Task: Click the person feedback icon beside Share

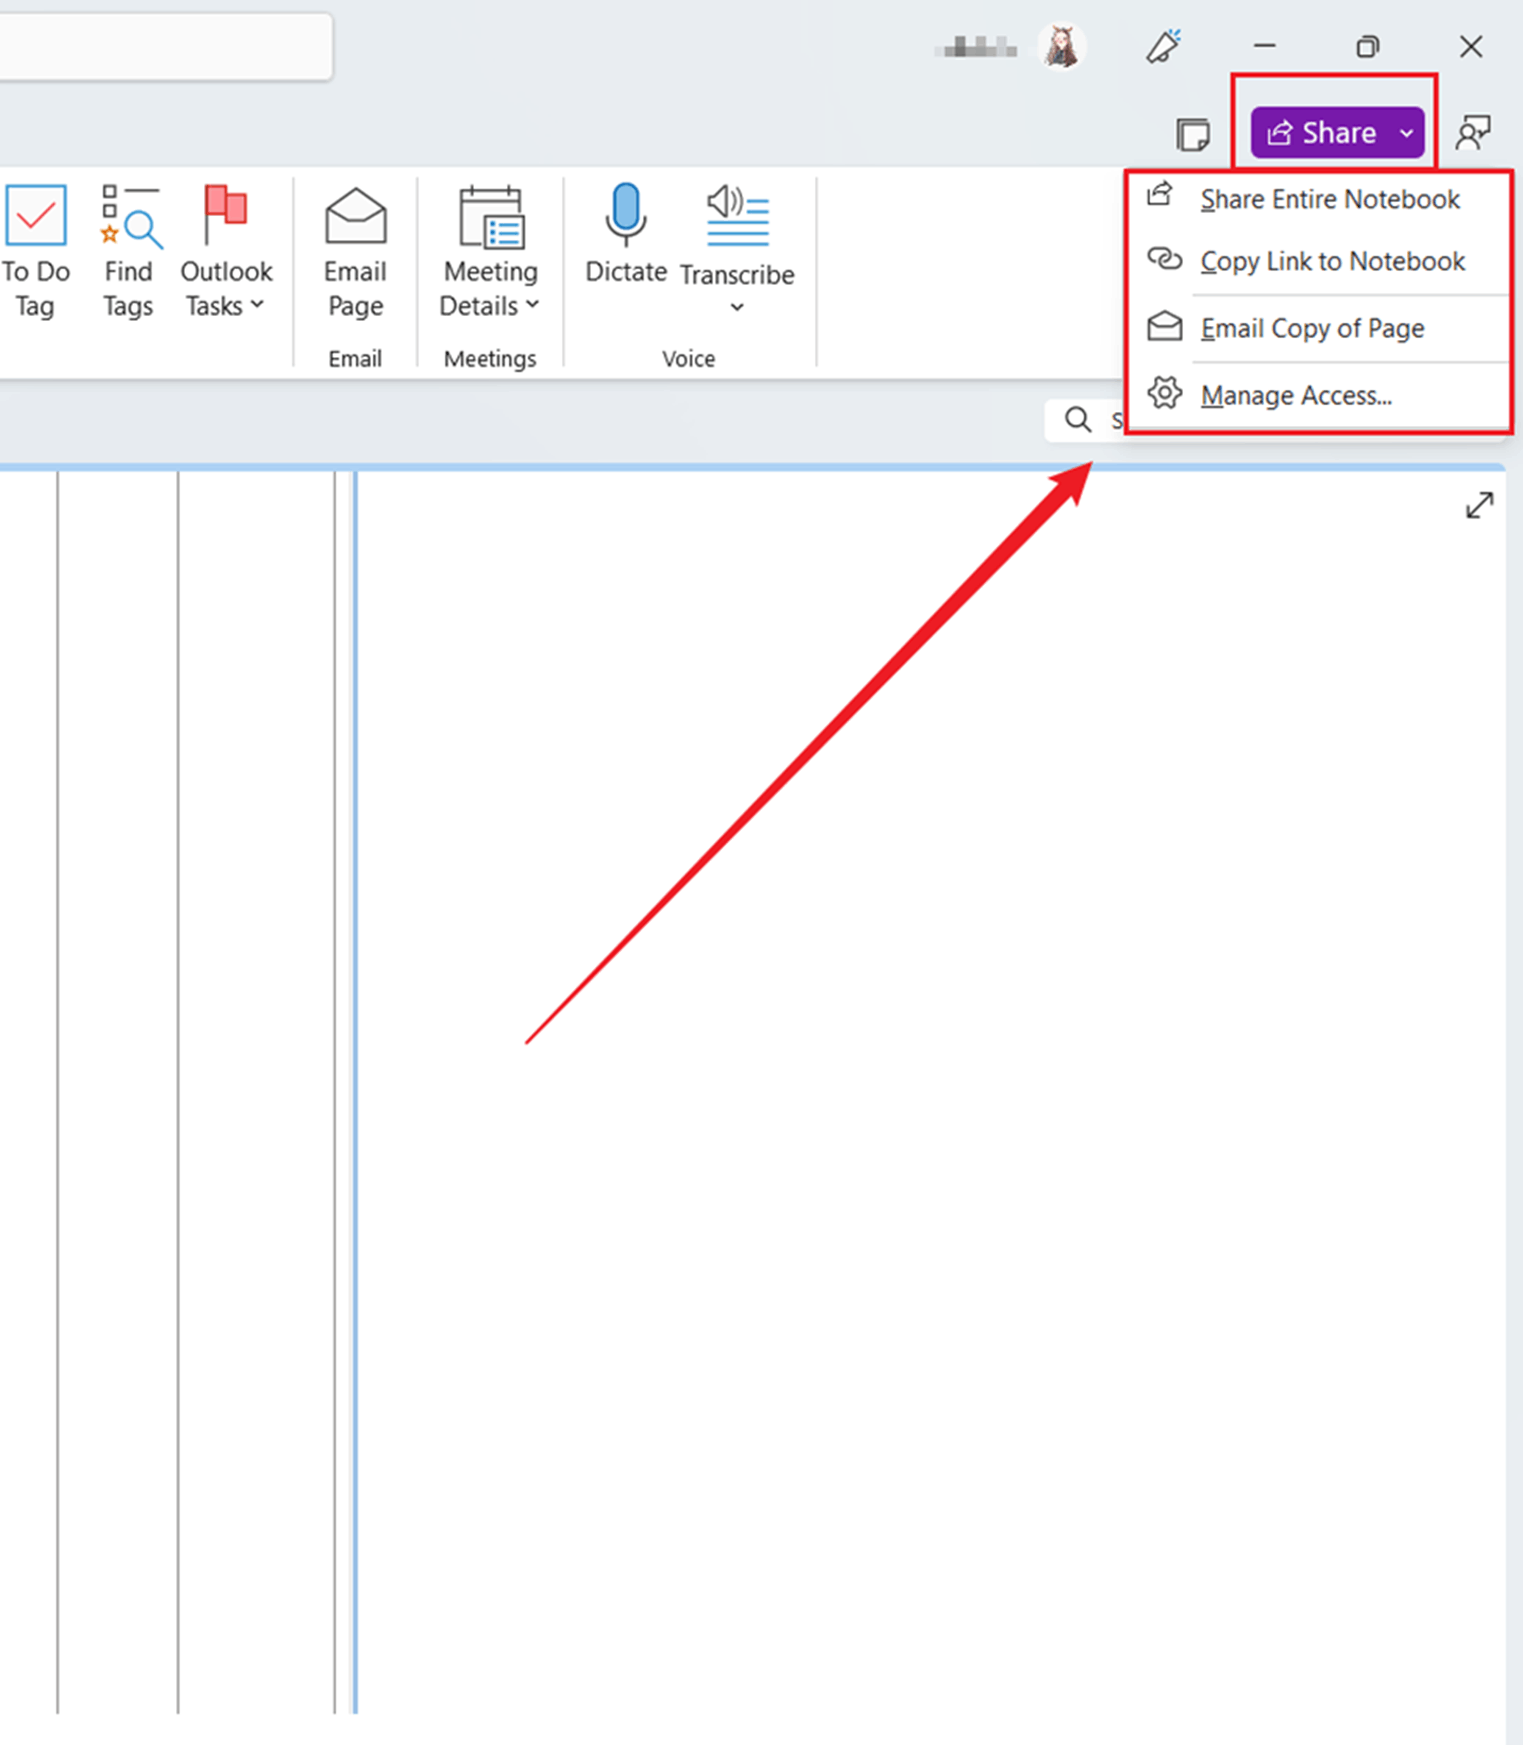Action: [x=1472, y=133]
